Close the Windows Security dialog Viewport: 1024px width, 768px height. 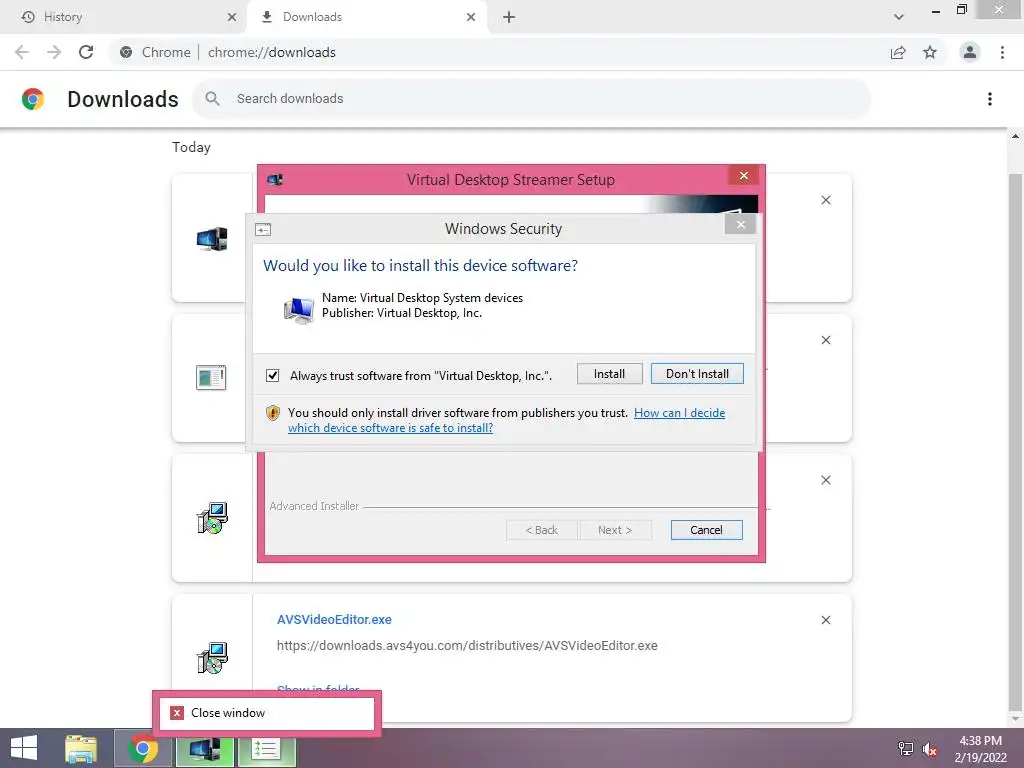pyautogui.click(x=740, y=225)
